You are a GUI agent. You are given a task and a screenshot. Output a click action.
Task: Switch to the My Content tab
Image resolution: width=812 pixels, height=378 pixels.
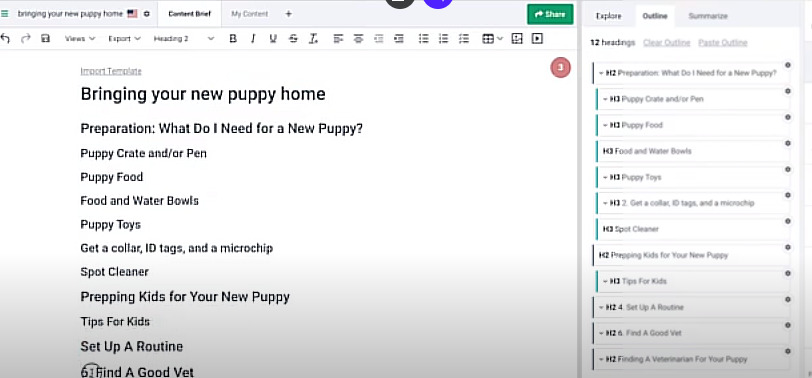[250, 14]
